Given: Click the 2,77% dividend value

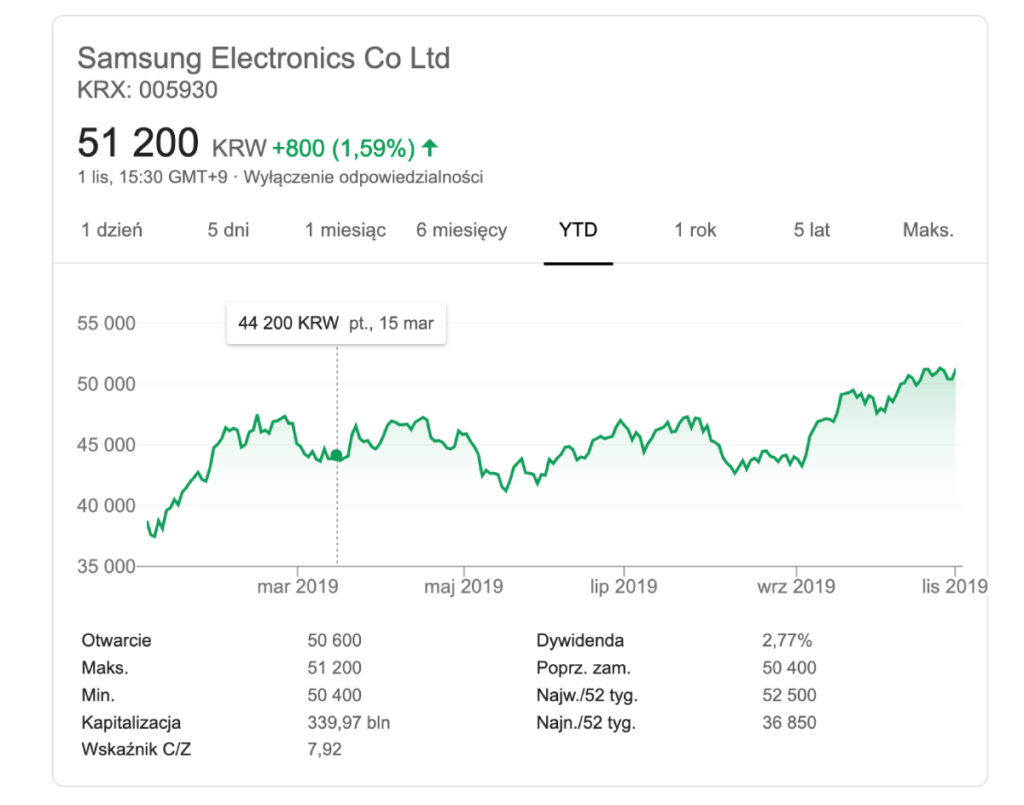Looking at the screenshot, I should click(x=787, y=640).
